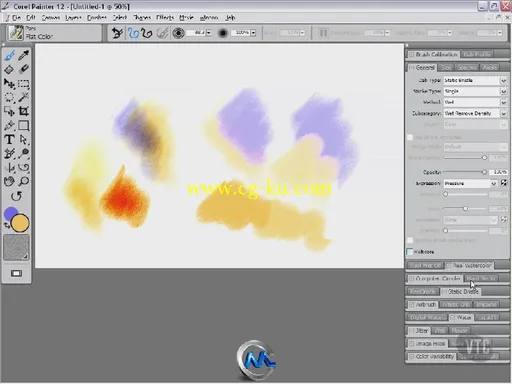
Task: Select the Text tool
Action: [9, 139]
